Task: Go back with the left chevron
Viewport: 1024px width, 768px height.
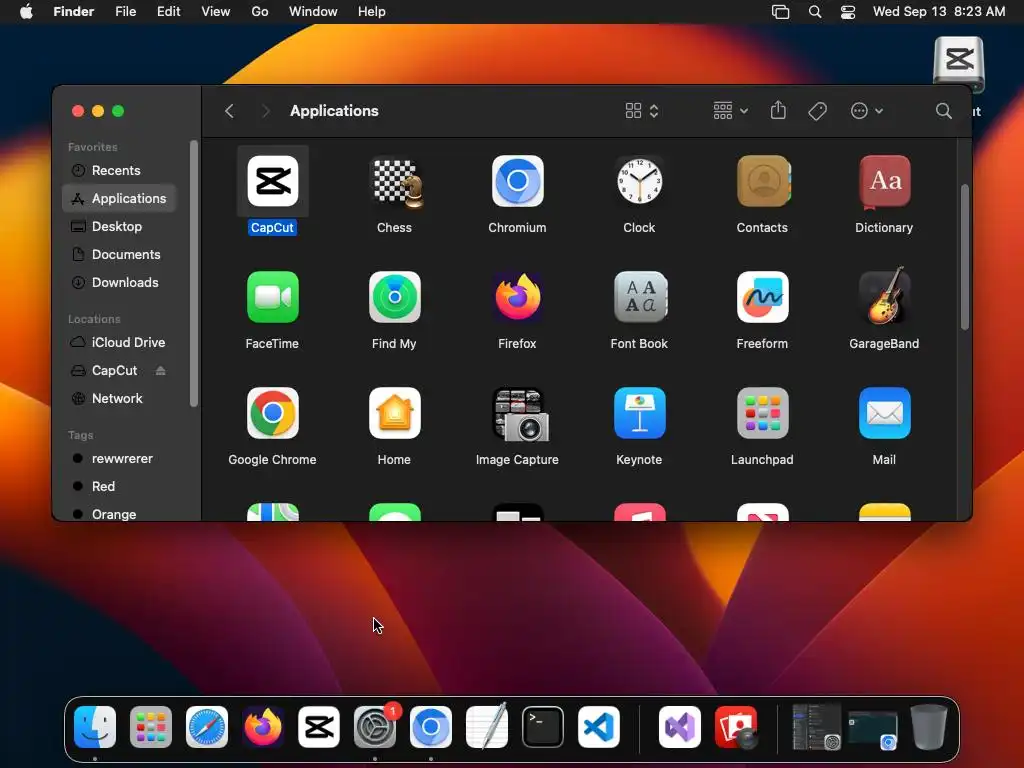Action: click(229, 111)
